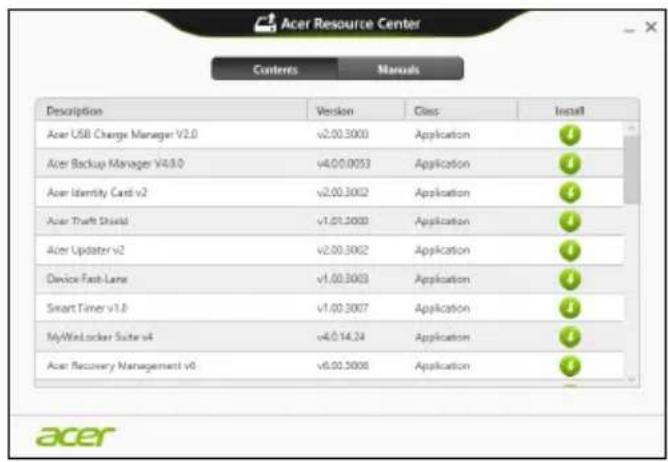The width and height of the screenshot is (668, 462).
Task: Select the Smart Timer v1.0 text
Action: (x=86, y=308)
